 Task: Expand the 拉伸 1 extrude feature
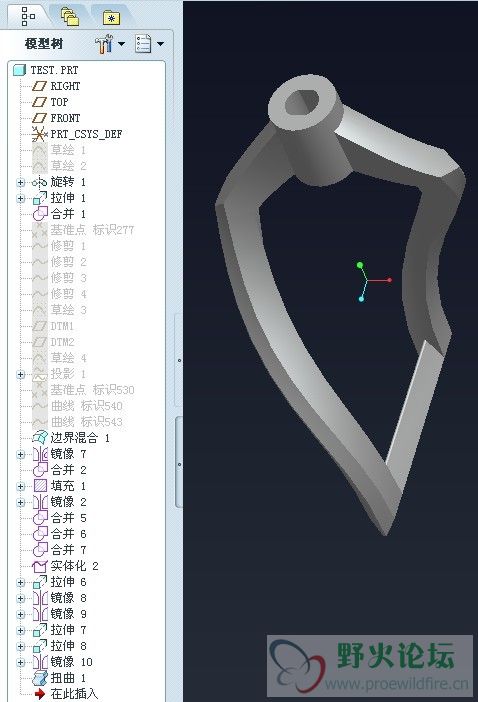(x=21, y=198)
